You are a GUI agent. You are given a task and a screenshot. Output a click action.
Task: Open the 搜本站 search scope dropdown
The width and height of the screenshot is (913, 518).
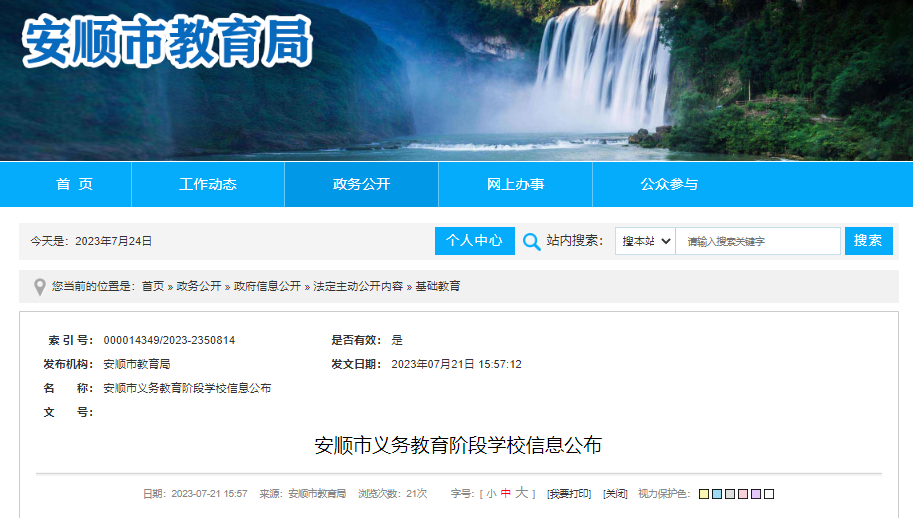[645, 241]
